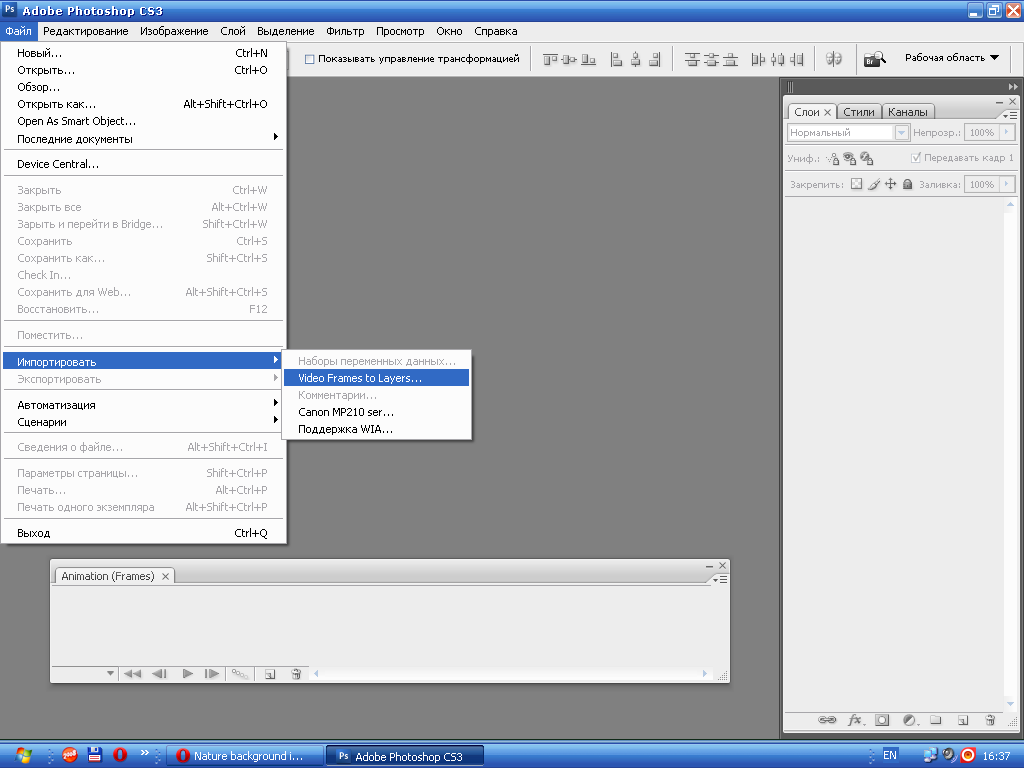Click Windows Start button

click(x=22, y=756)
